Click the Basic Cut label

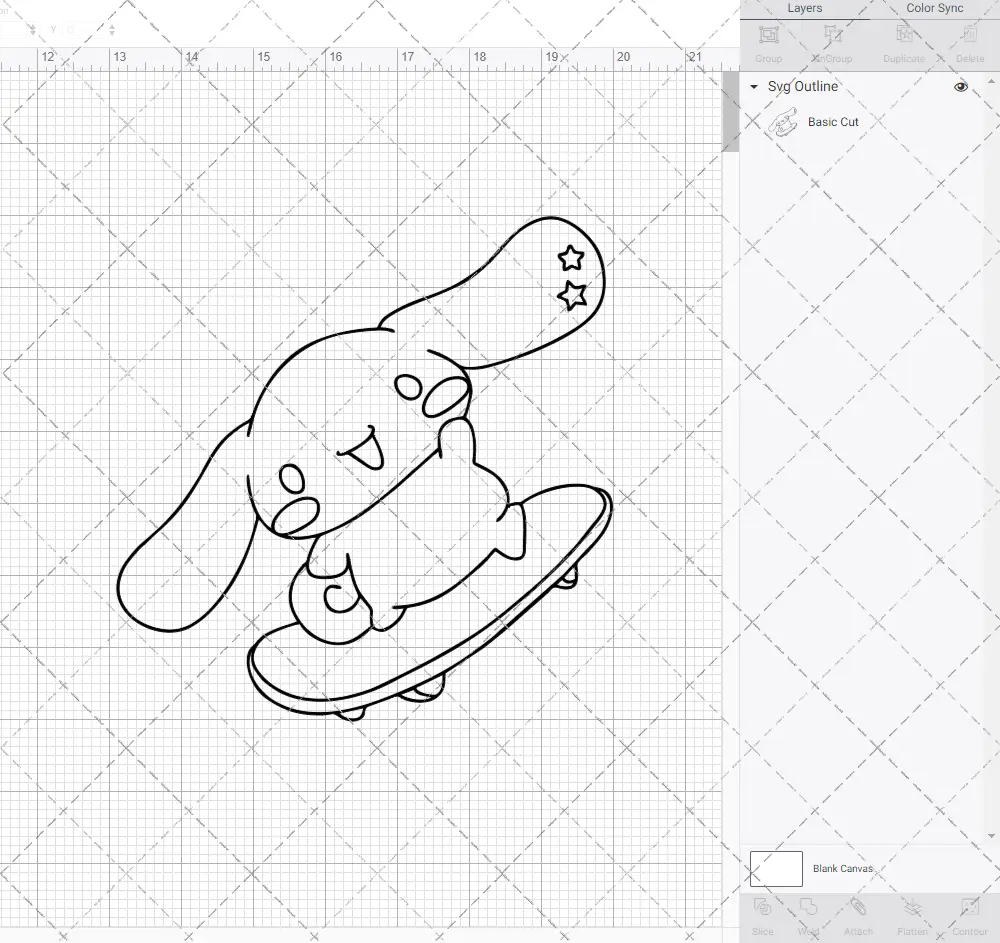[833, 122]
